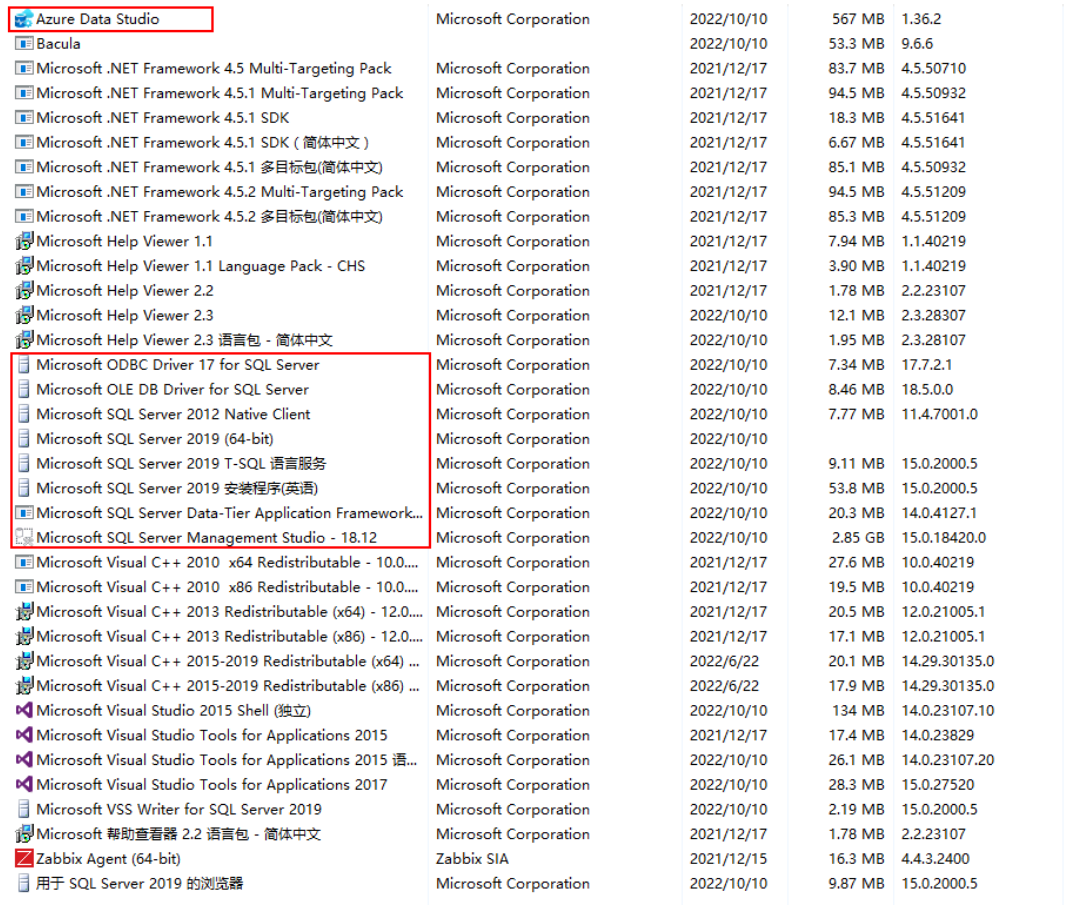Click the Visual Studio 2015 Shell icon
The height and width of the screenshot is (905, 1073).
click(24, 711)
